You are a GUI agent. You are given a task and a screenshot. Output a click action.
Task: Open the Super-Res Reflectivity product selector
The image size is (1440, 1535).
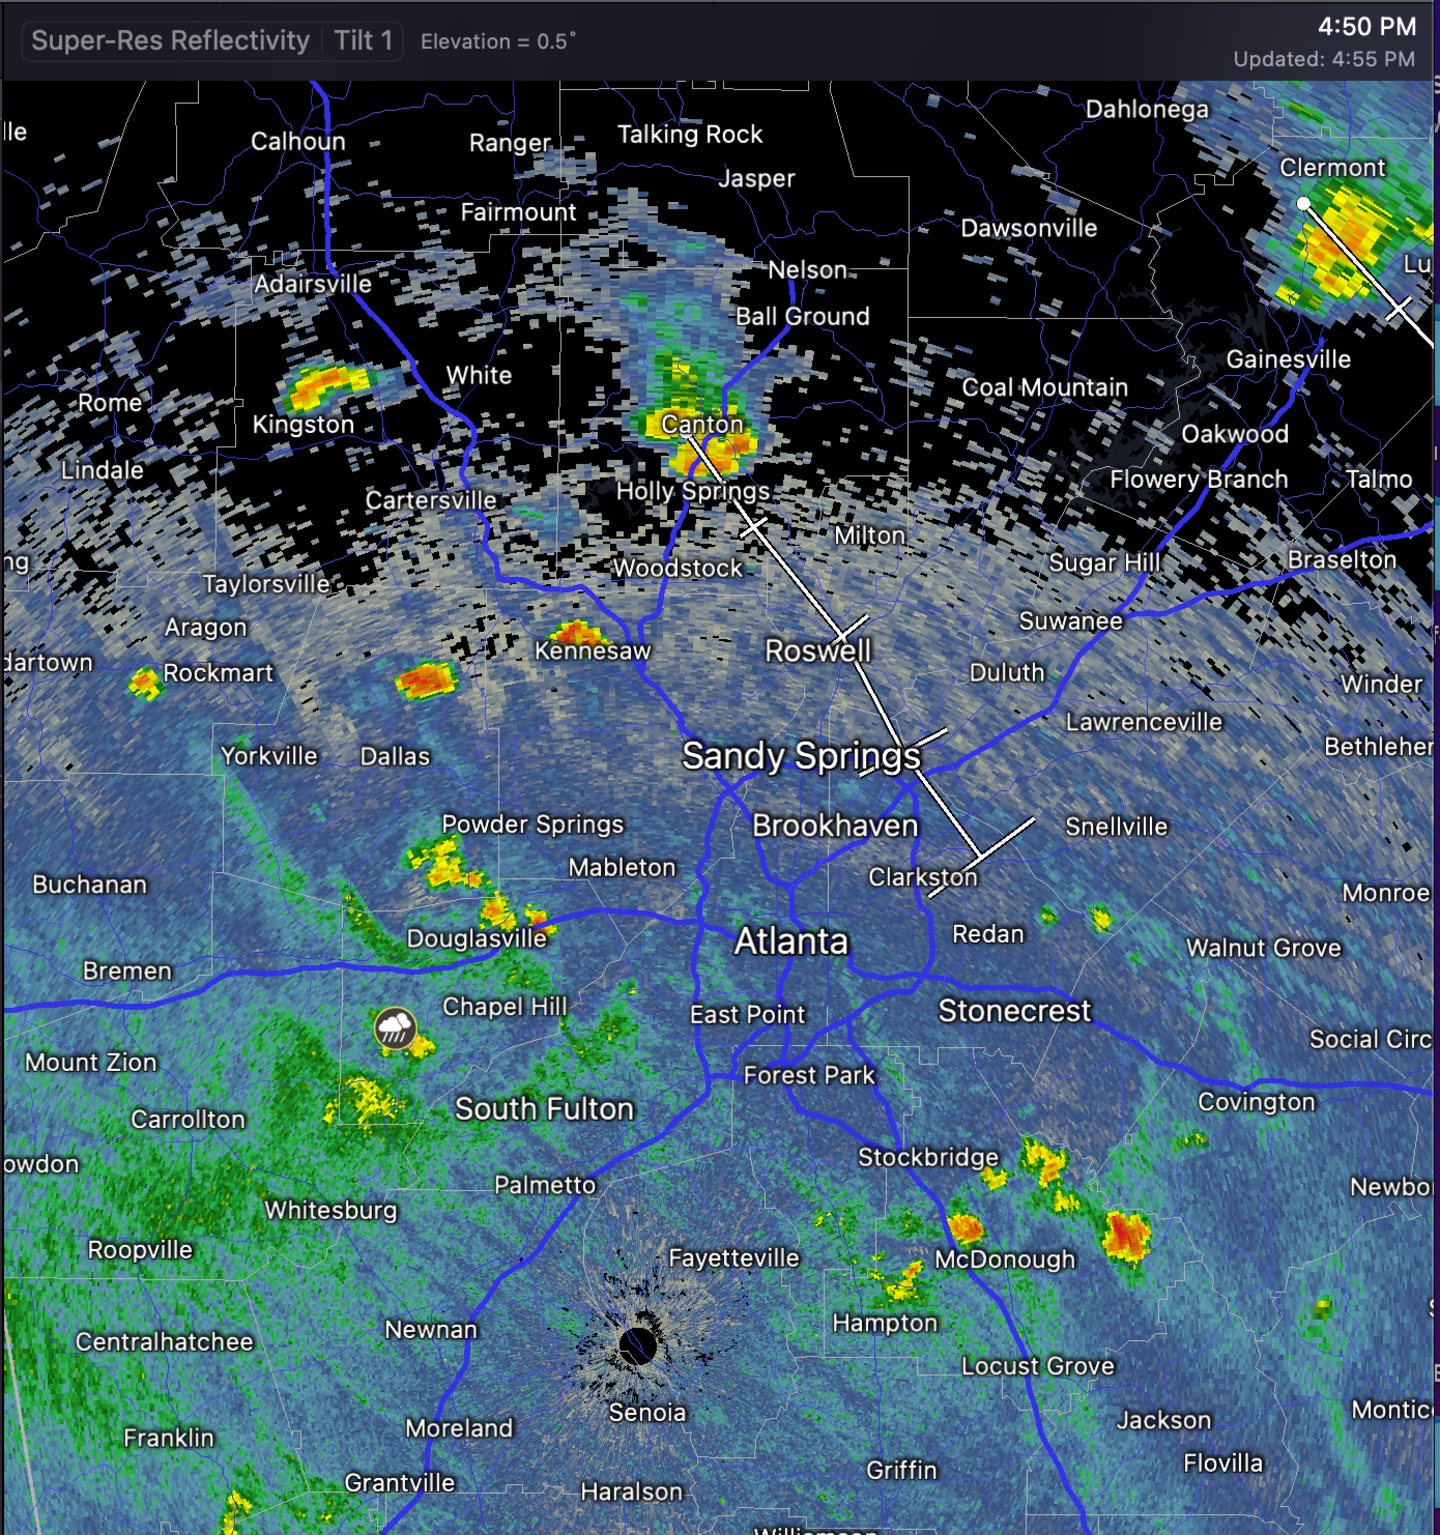(x=170, y=41)
